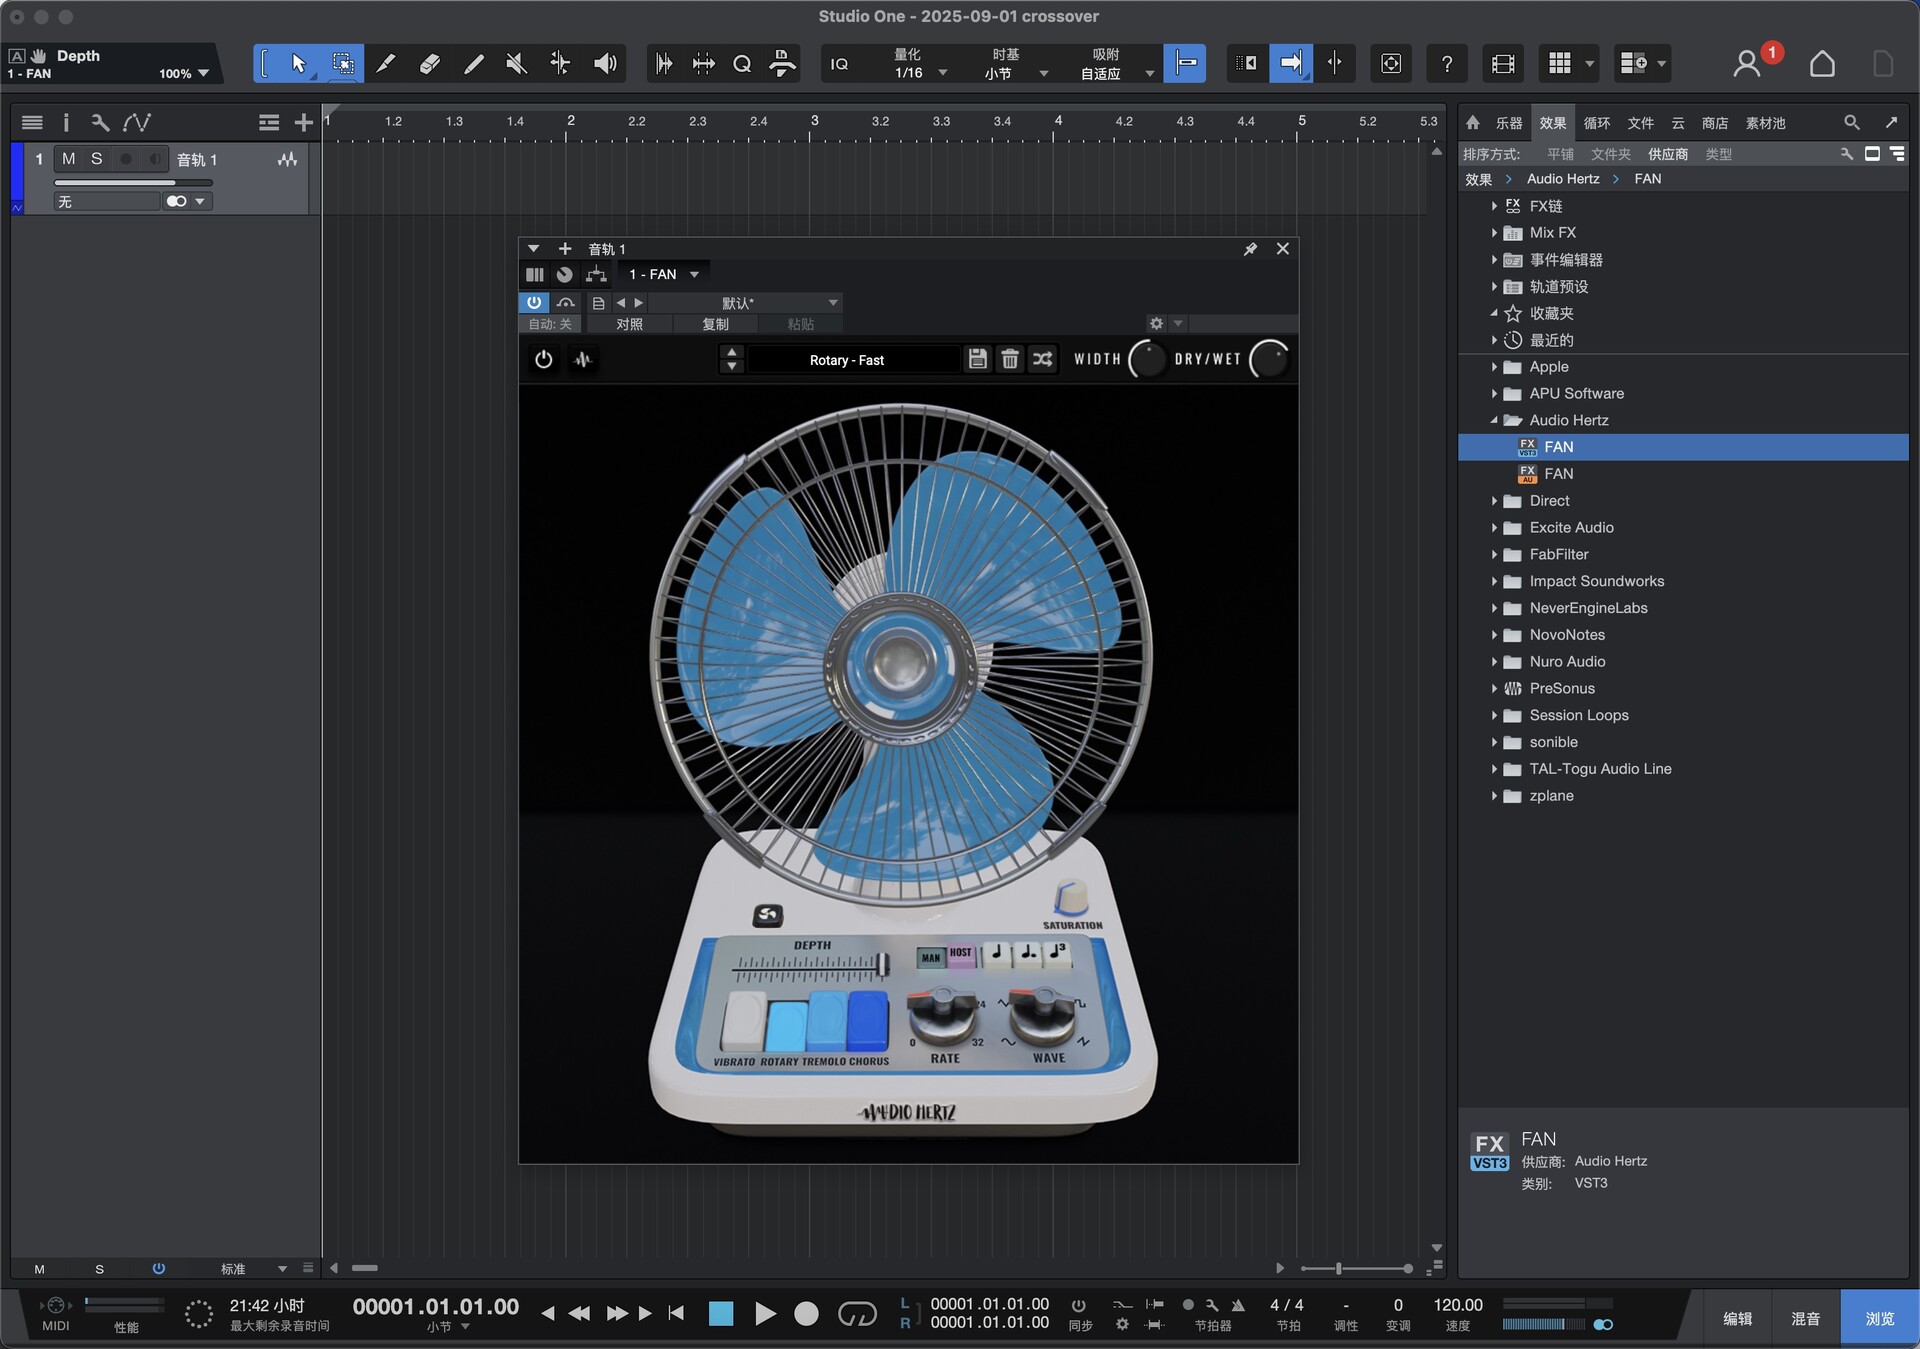Image resolution: width=1920 pixels, height=1349 pixels.
Task: Toggle blue activate button in plugin header
Action: [x=534, y=303]
